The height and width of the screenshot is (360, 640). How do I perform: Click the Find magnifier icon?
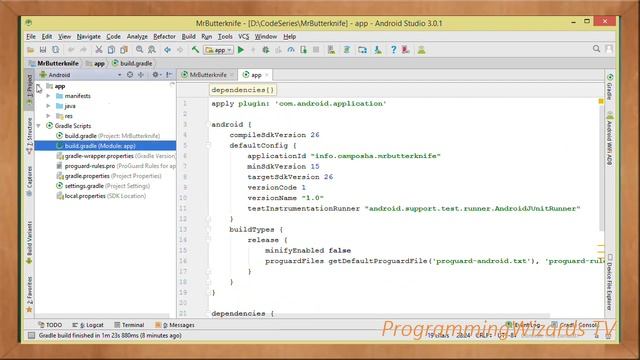point(139,50)
